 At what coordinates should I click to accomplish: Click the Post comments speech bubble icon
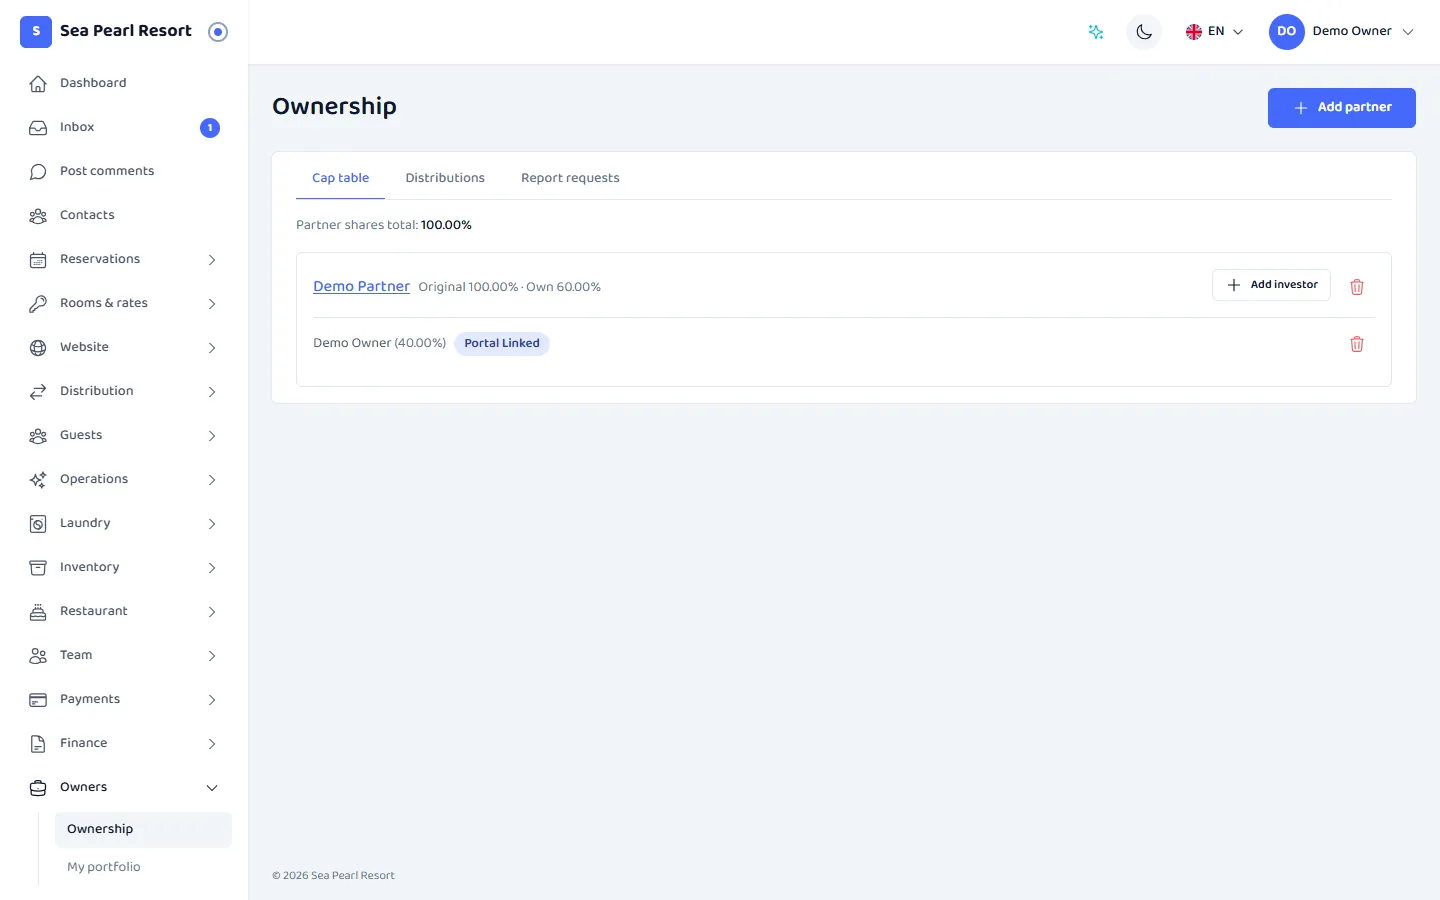click(x=38, y=172)
